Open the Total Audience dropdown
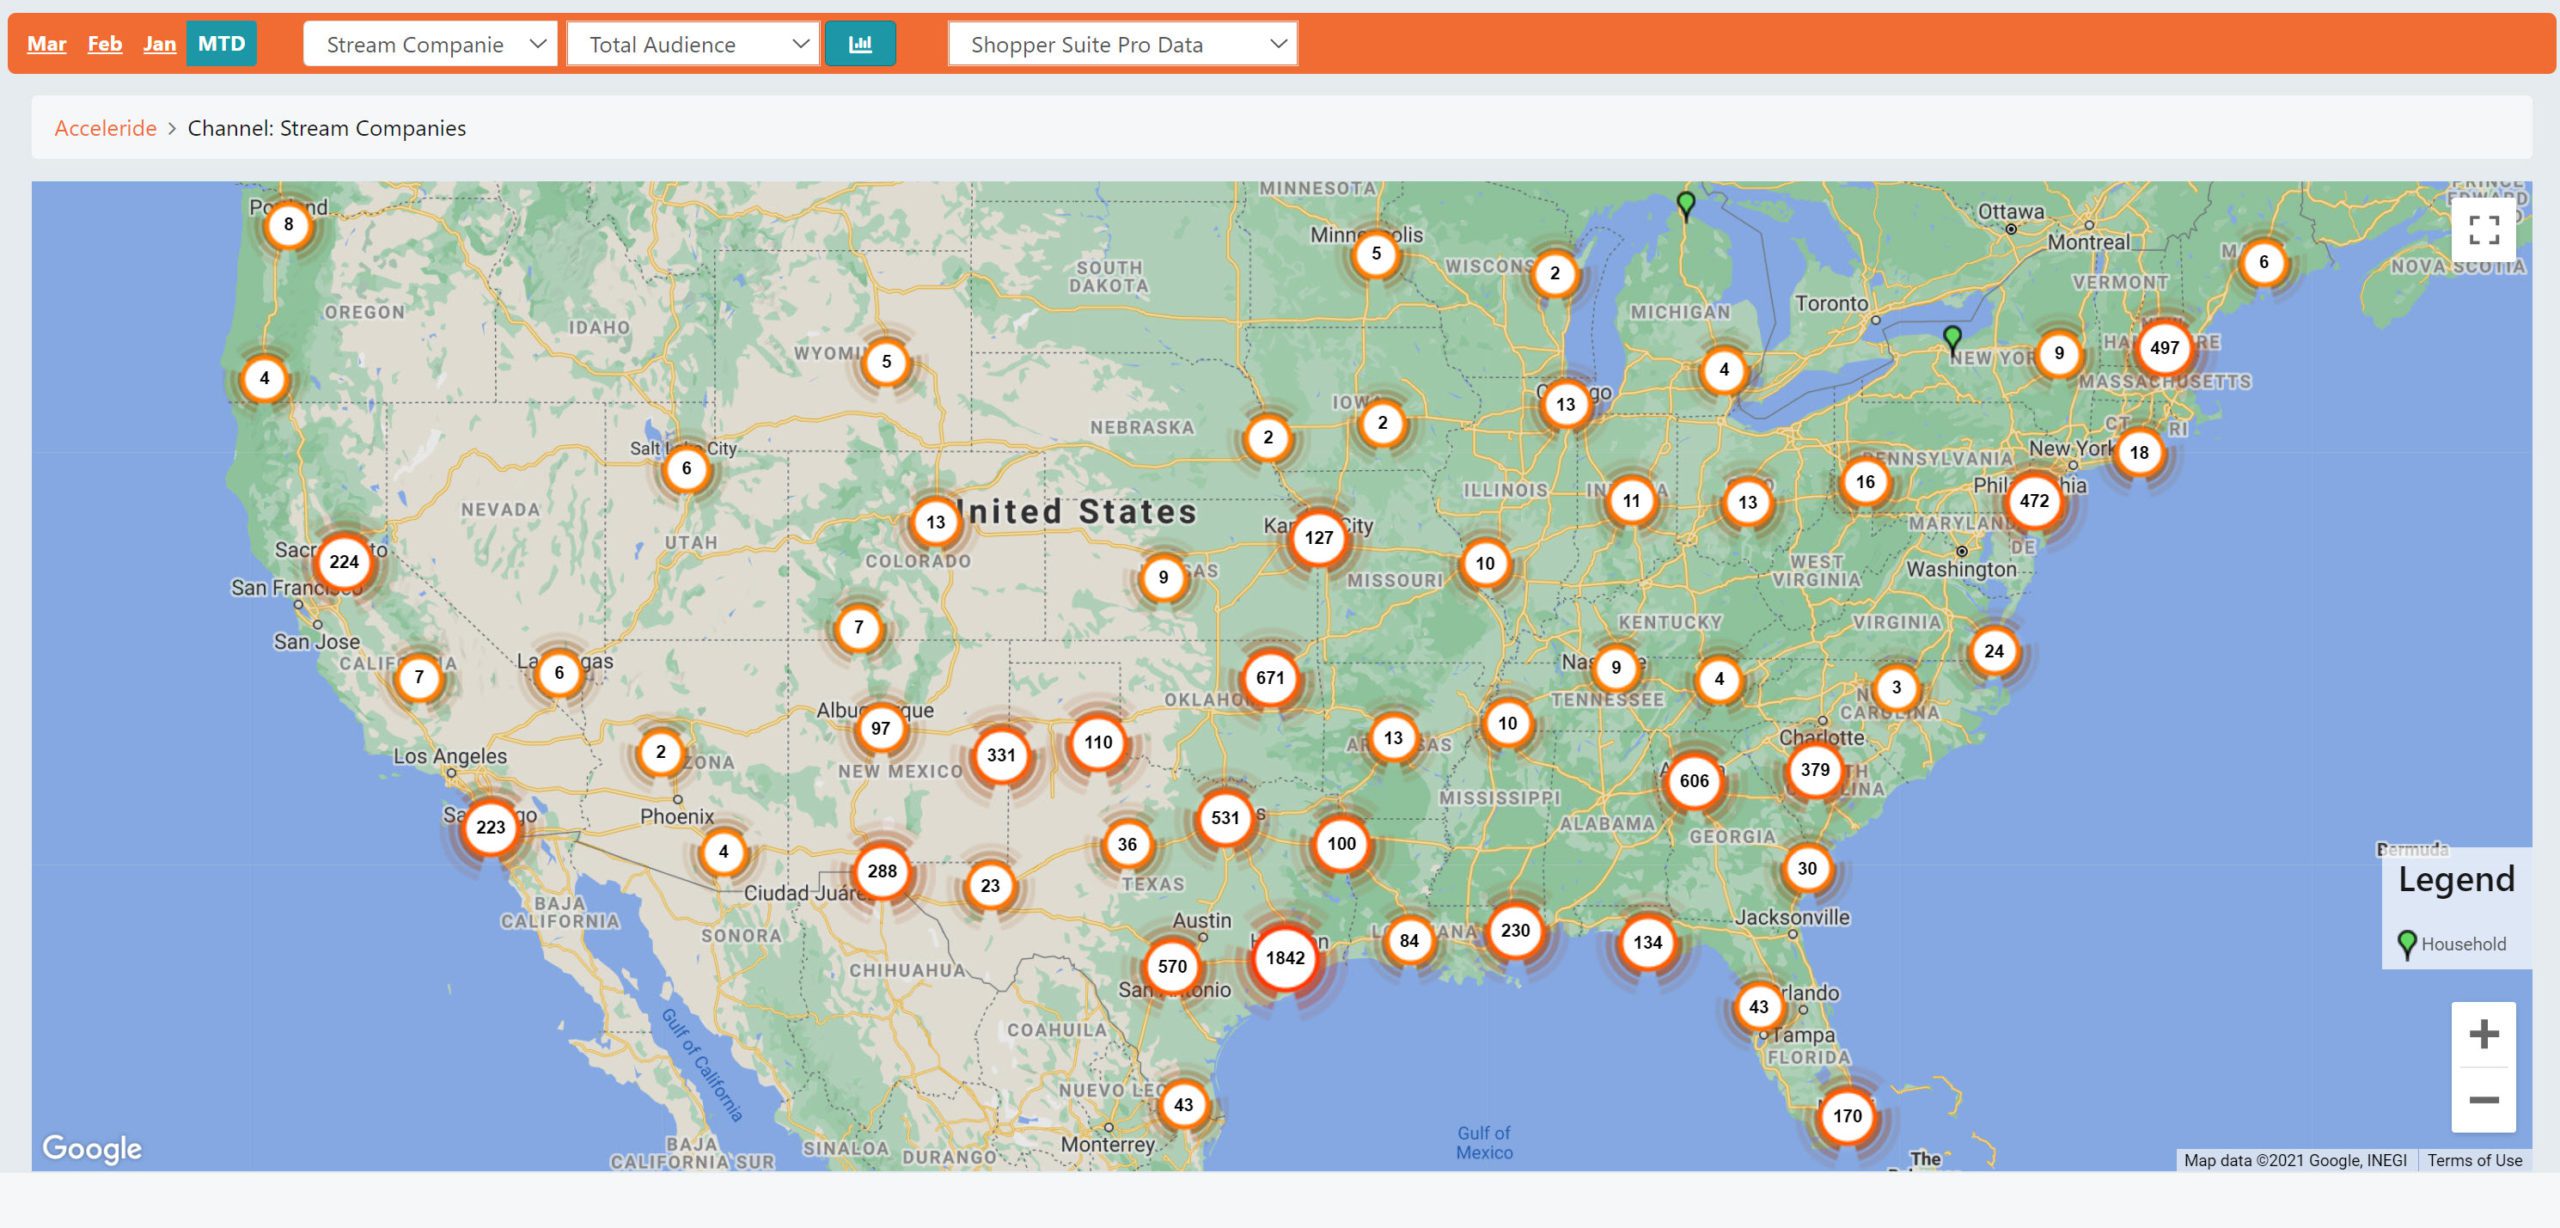 (x=693, y=44)
